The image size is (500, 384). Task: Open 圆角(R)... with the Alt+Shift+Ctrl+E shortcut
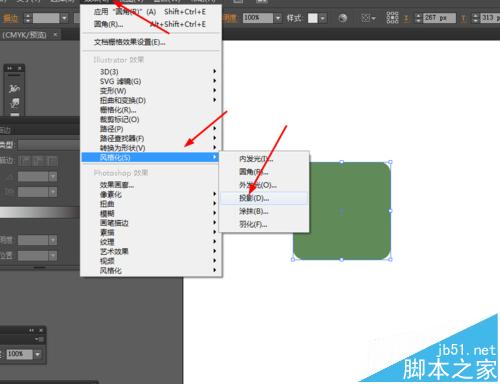point(150,24)
